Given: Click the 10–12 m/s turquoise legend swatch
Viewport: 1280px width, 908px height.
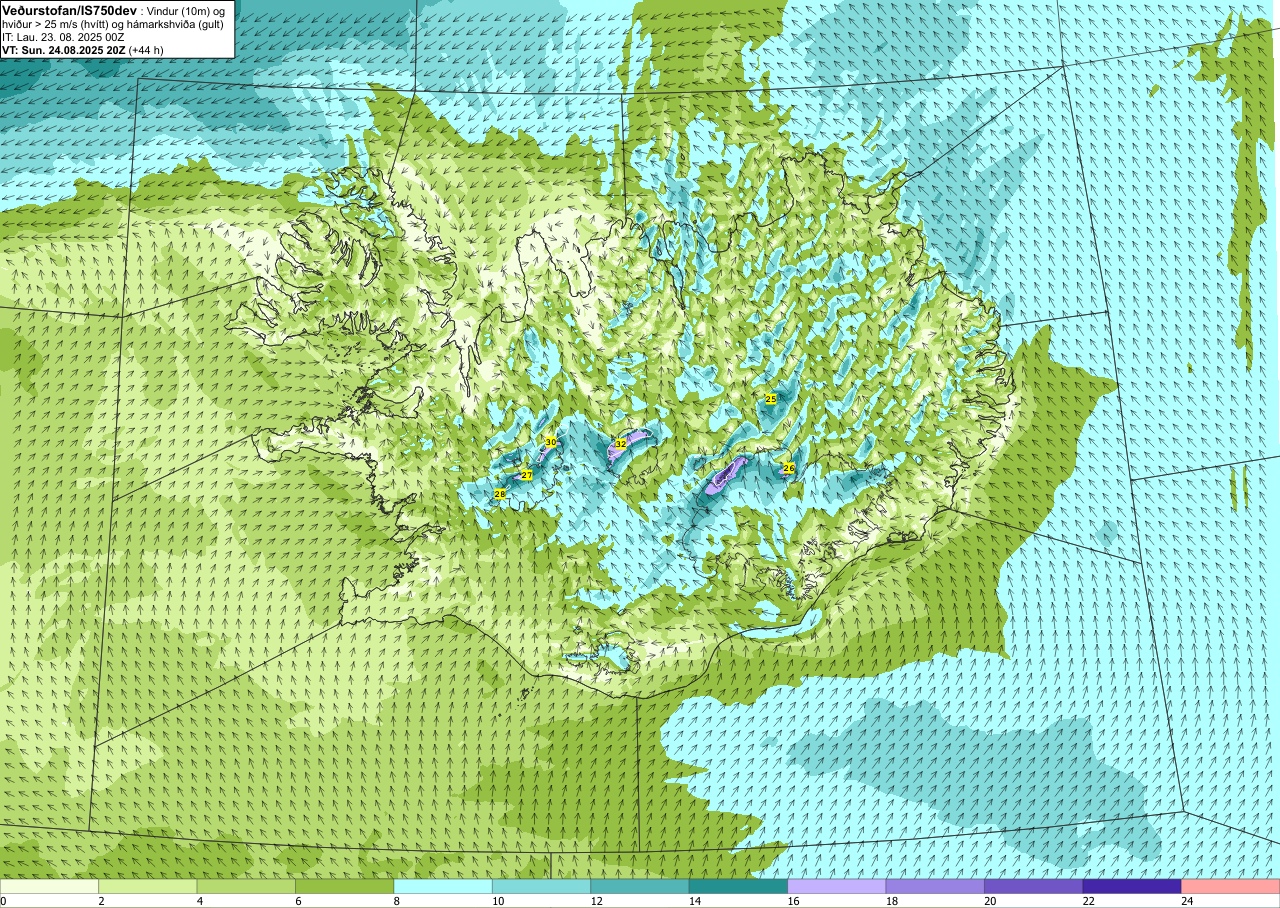Looking at the screenshot, I should point(541,886).
